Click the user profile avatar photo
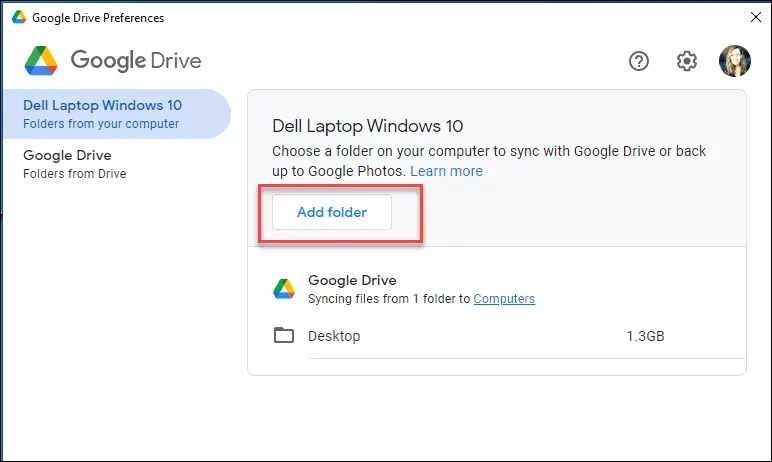Screen dimensions: 772x462 coord(735,61)
